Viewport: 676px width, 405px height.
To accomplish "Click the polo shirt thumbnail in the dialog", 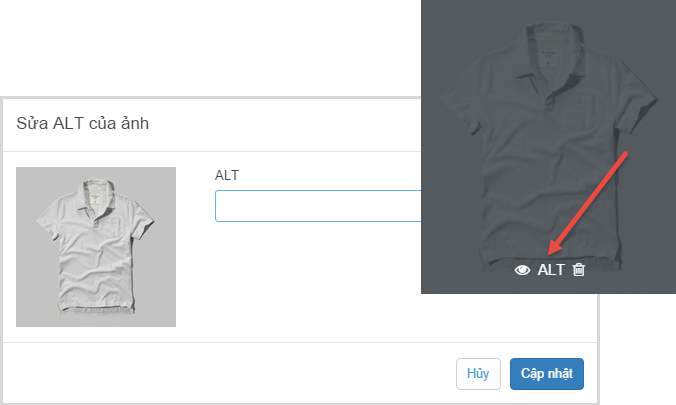I will click(96, 247).
